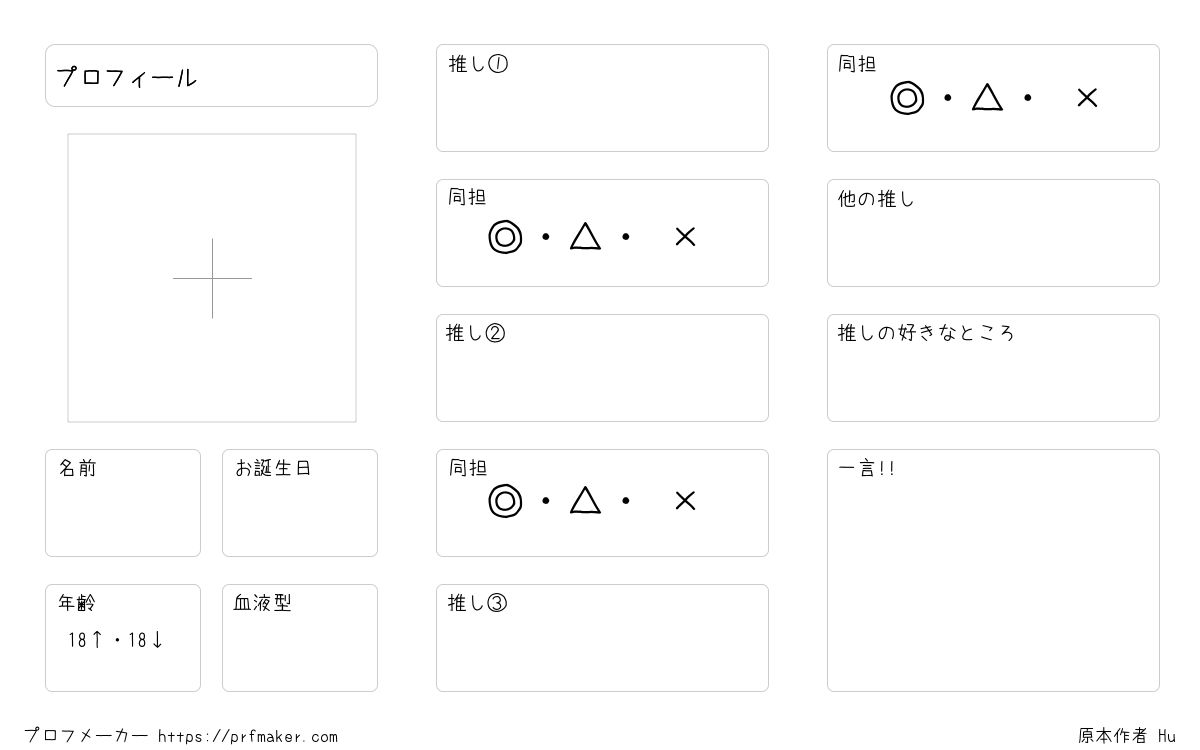Open the https://prfmaker.com link
1200x750 pixels.
pos(248,737)
